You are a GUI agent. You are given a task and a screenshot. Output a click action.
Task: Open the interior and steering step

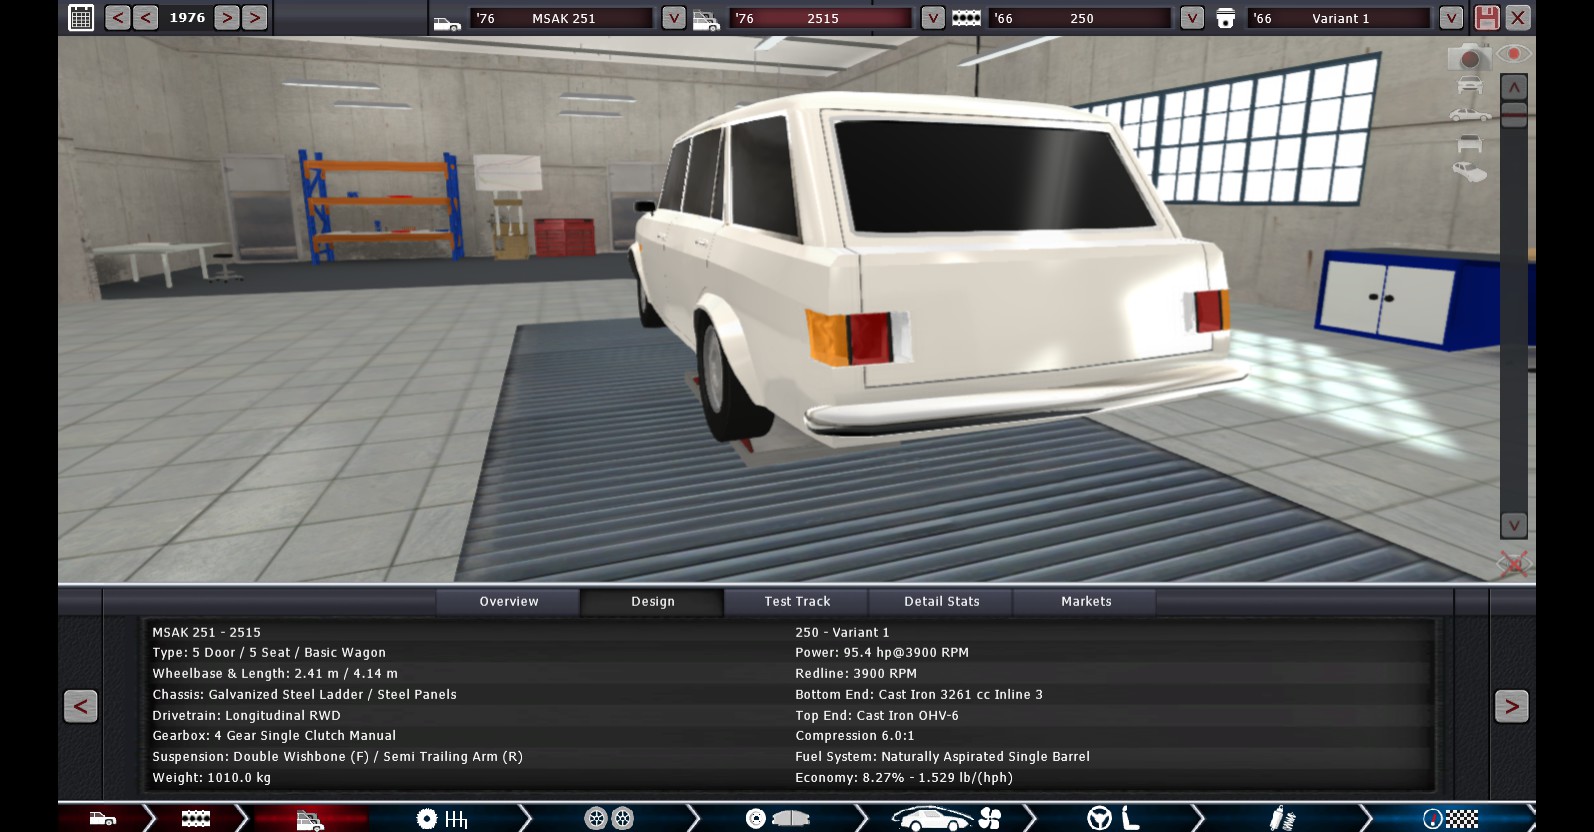pyautogui.click(x=1114, y=819)
